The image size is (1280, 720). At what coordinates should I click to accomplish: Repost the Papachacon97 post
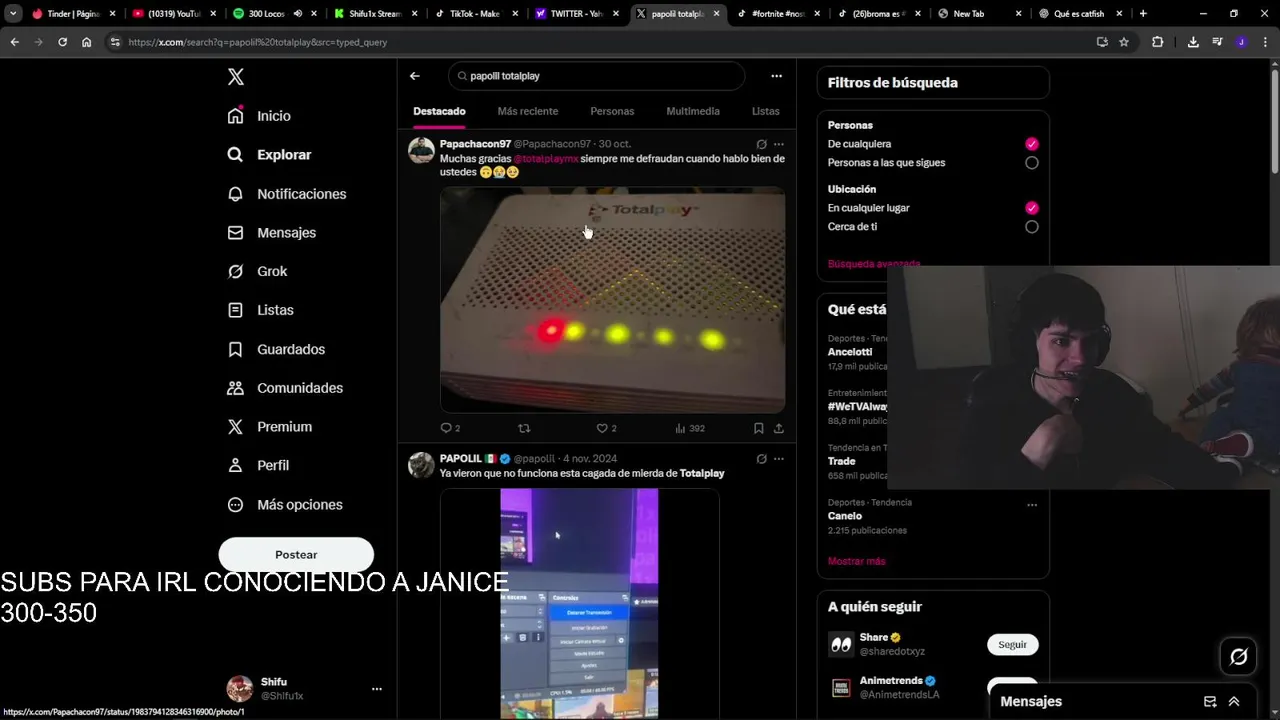(x=524, y=428)
